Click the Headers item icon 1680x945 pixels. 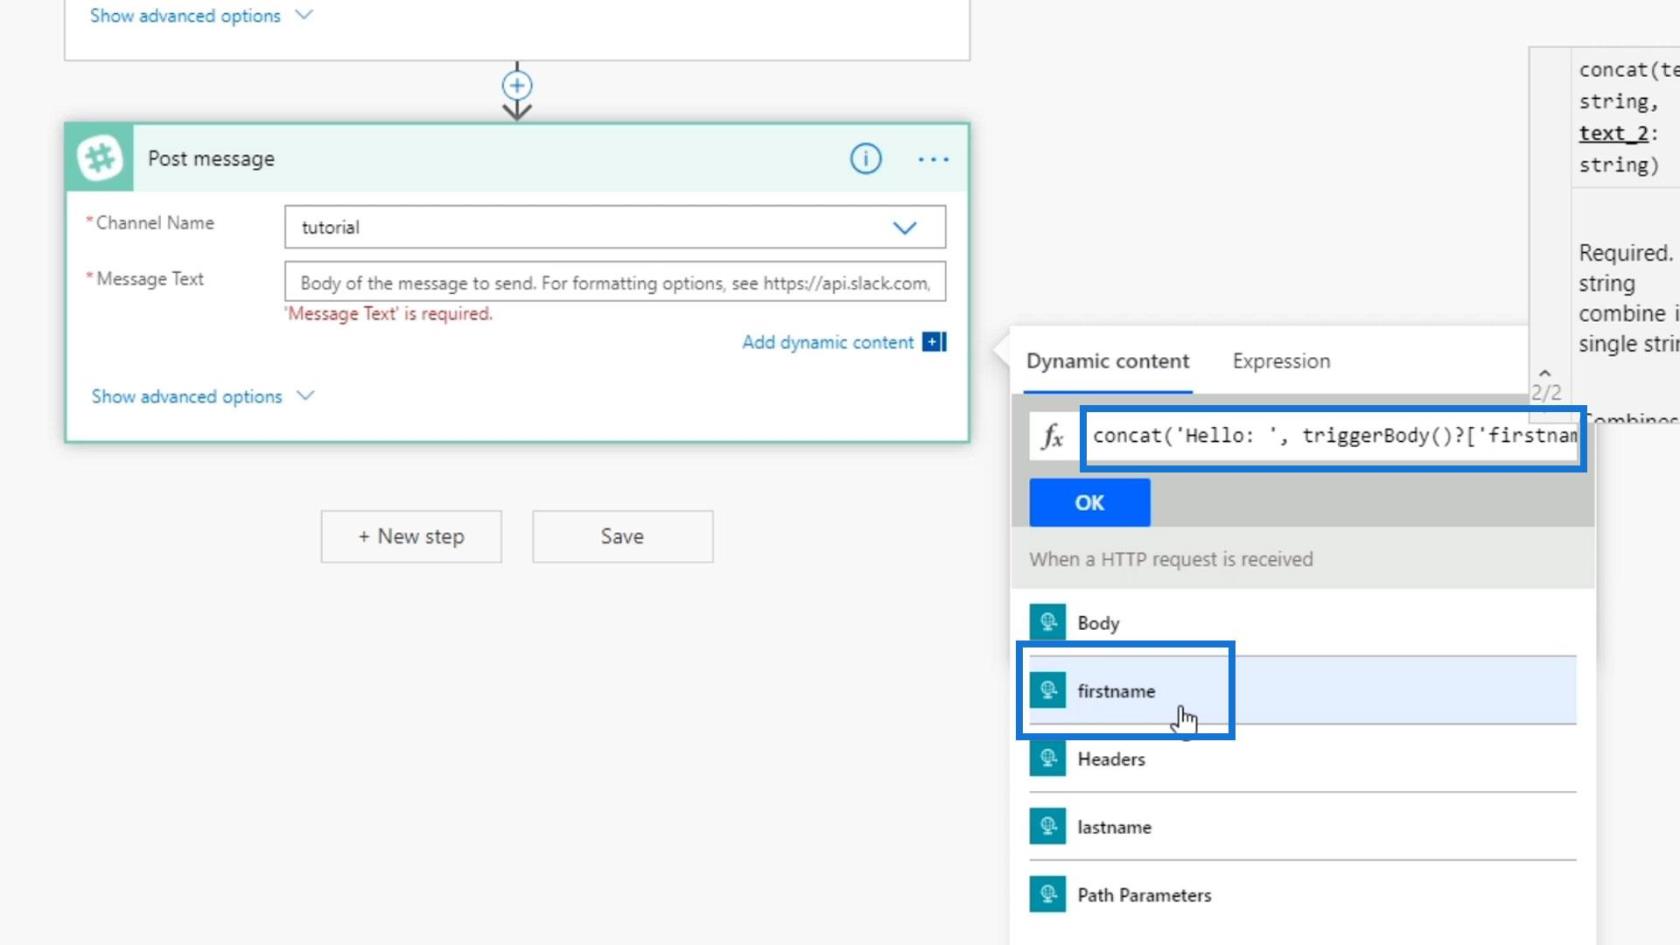point(1048,758)
